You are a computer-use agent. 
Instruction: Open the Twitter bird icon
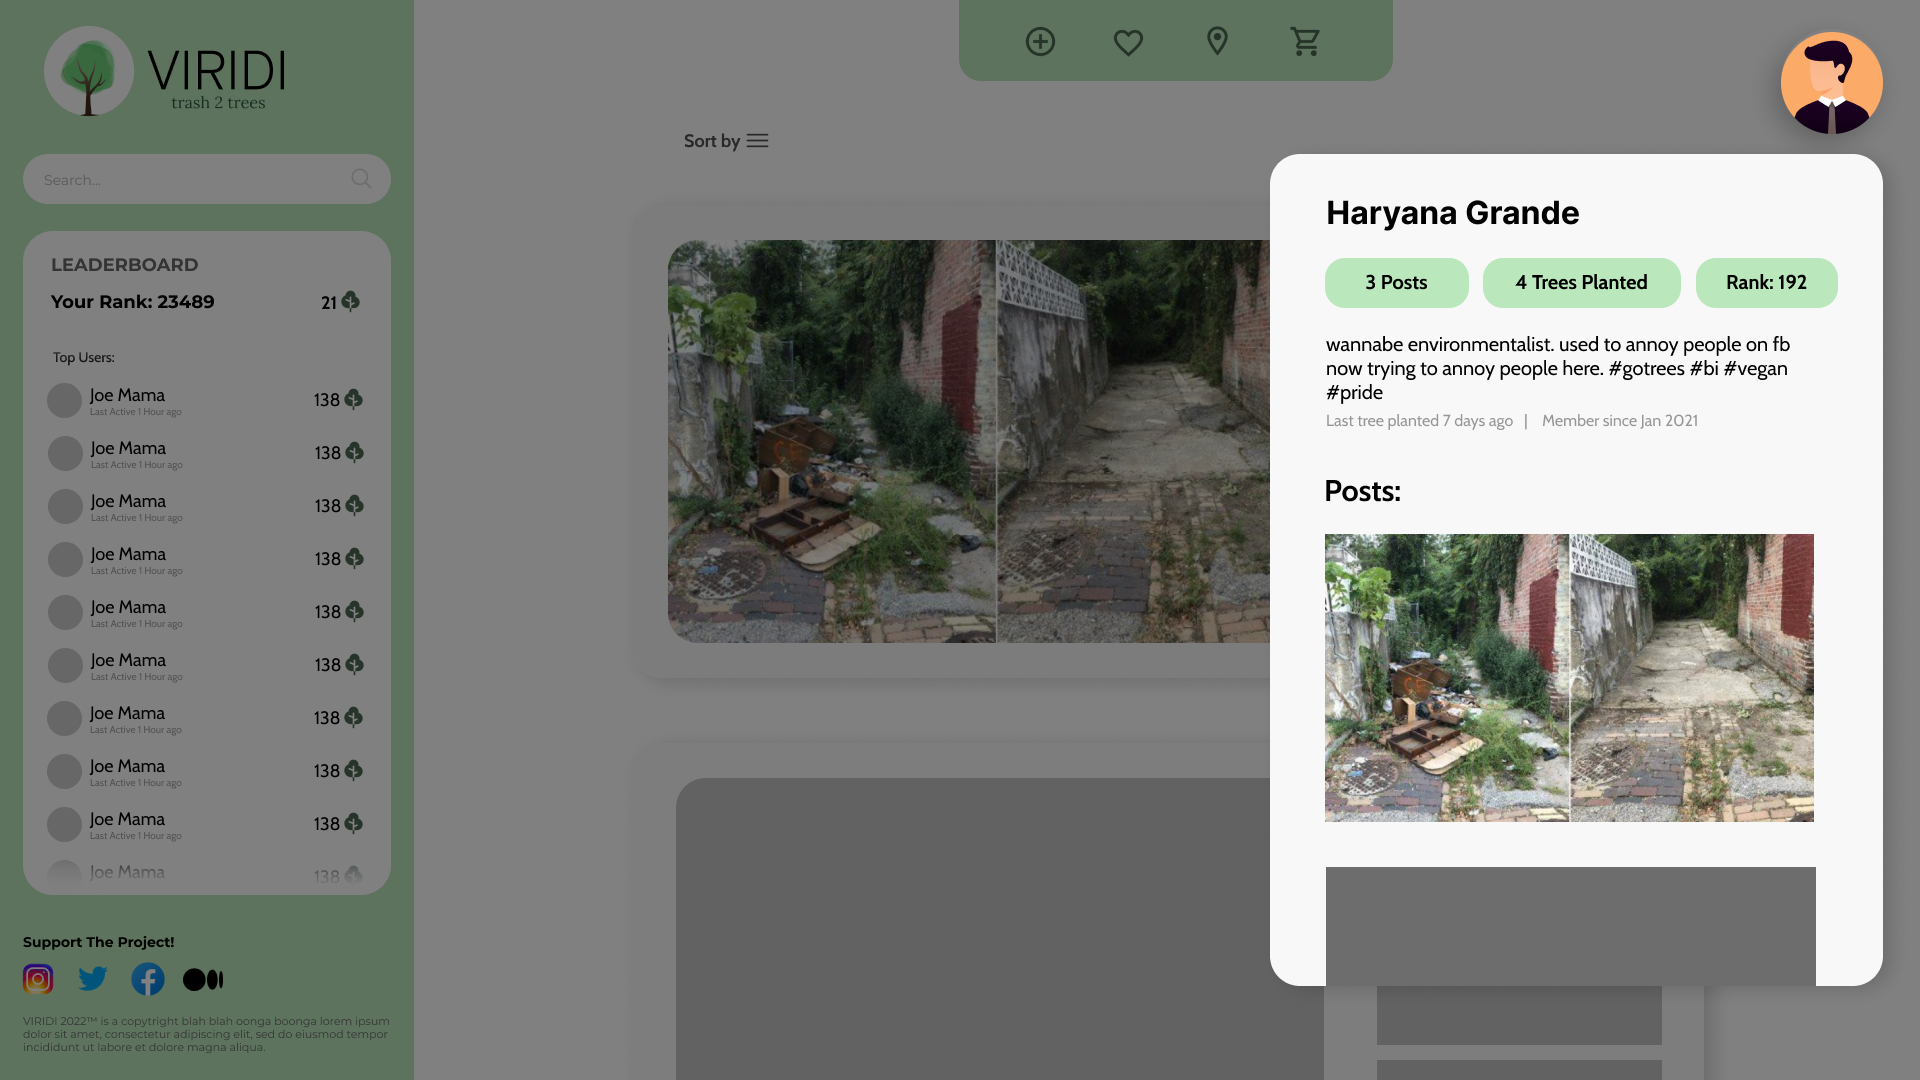point(93,978)
